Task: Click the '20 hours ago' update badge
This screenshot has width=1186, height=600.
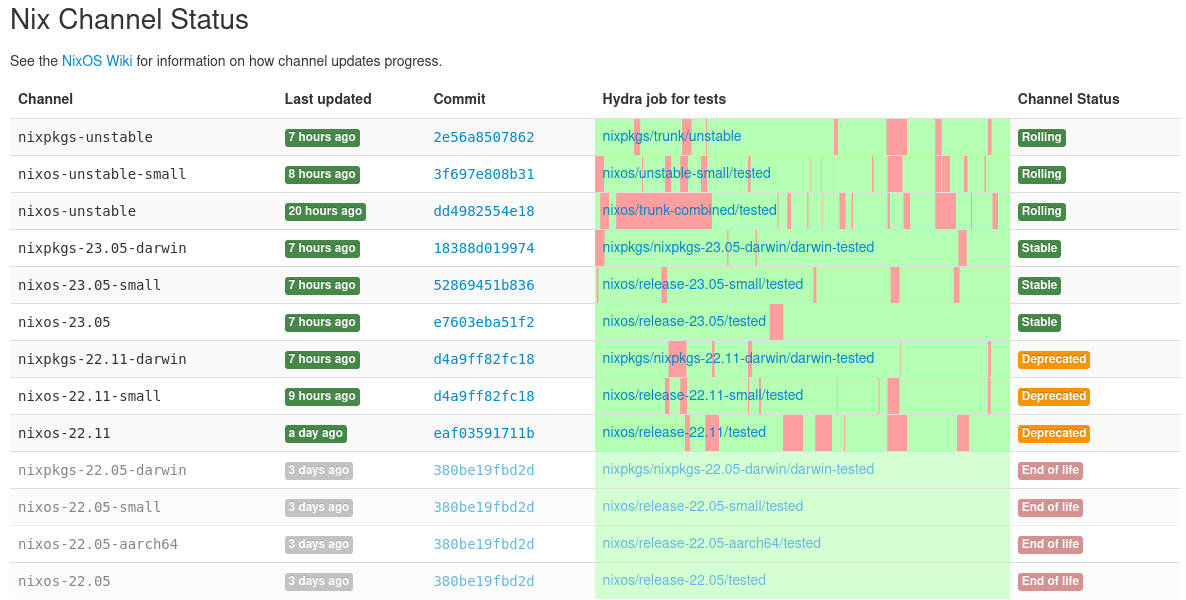Action: point(324,211)
